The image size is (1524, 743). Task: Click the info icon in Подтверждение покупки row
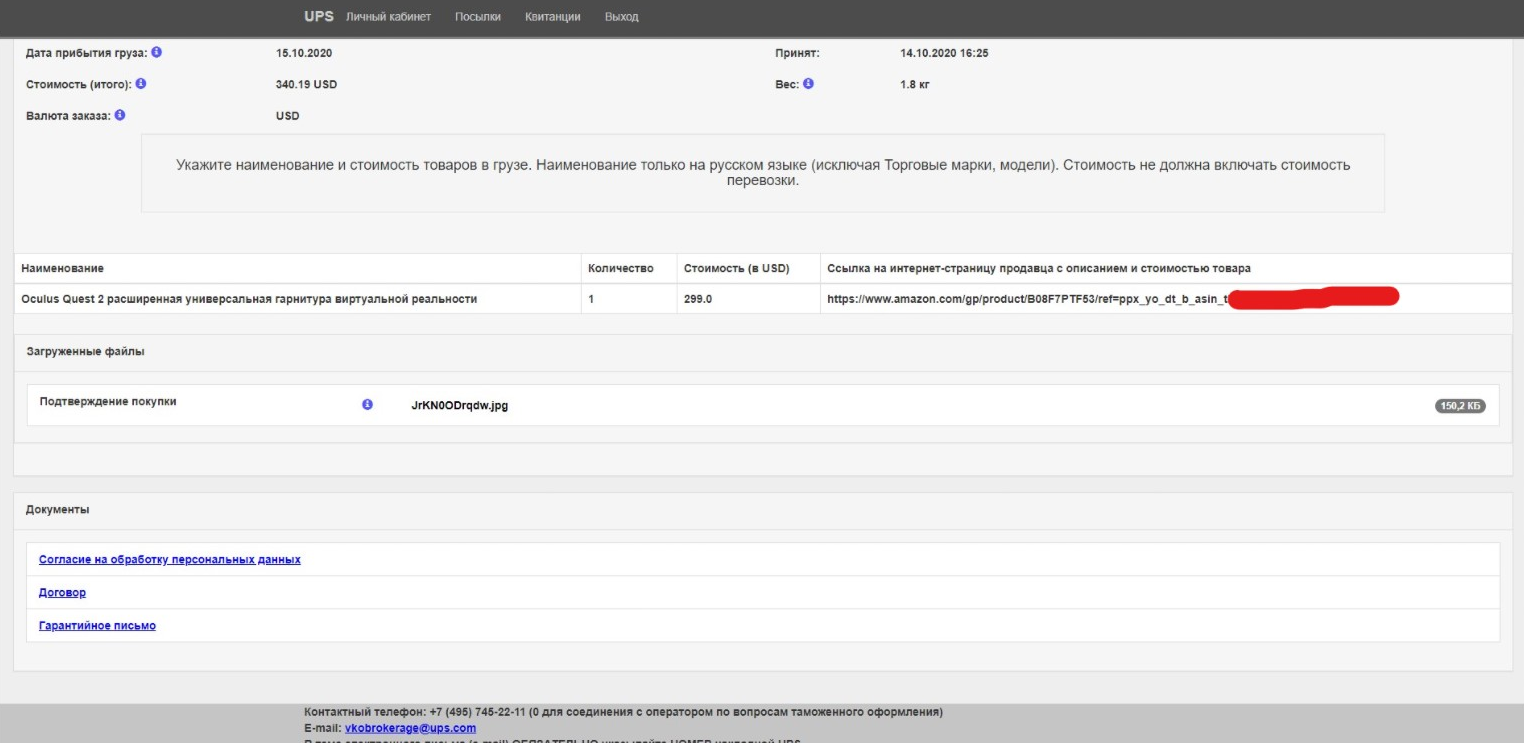[x=367, y=405]
